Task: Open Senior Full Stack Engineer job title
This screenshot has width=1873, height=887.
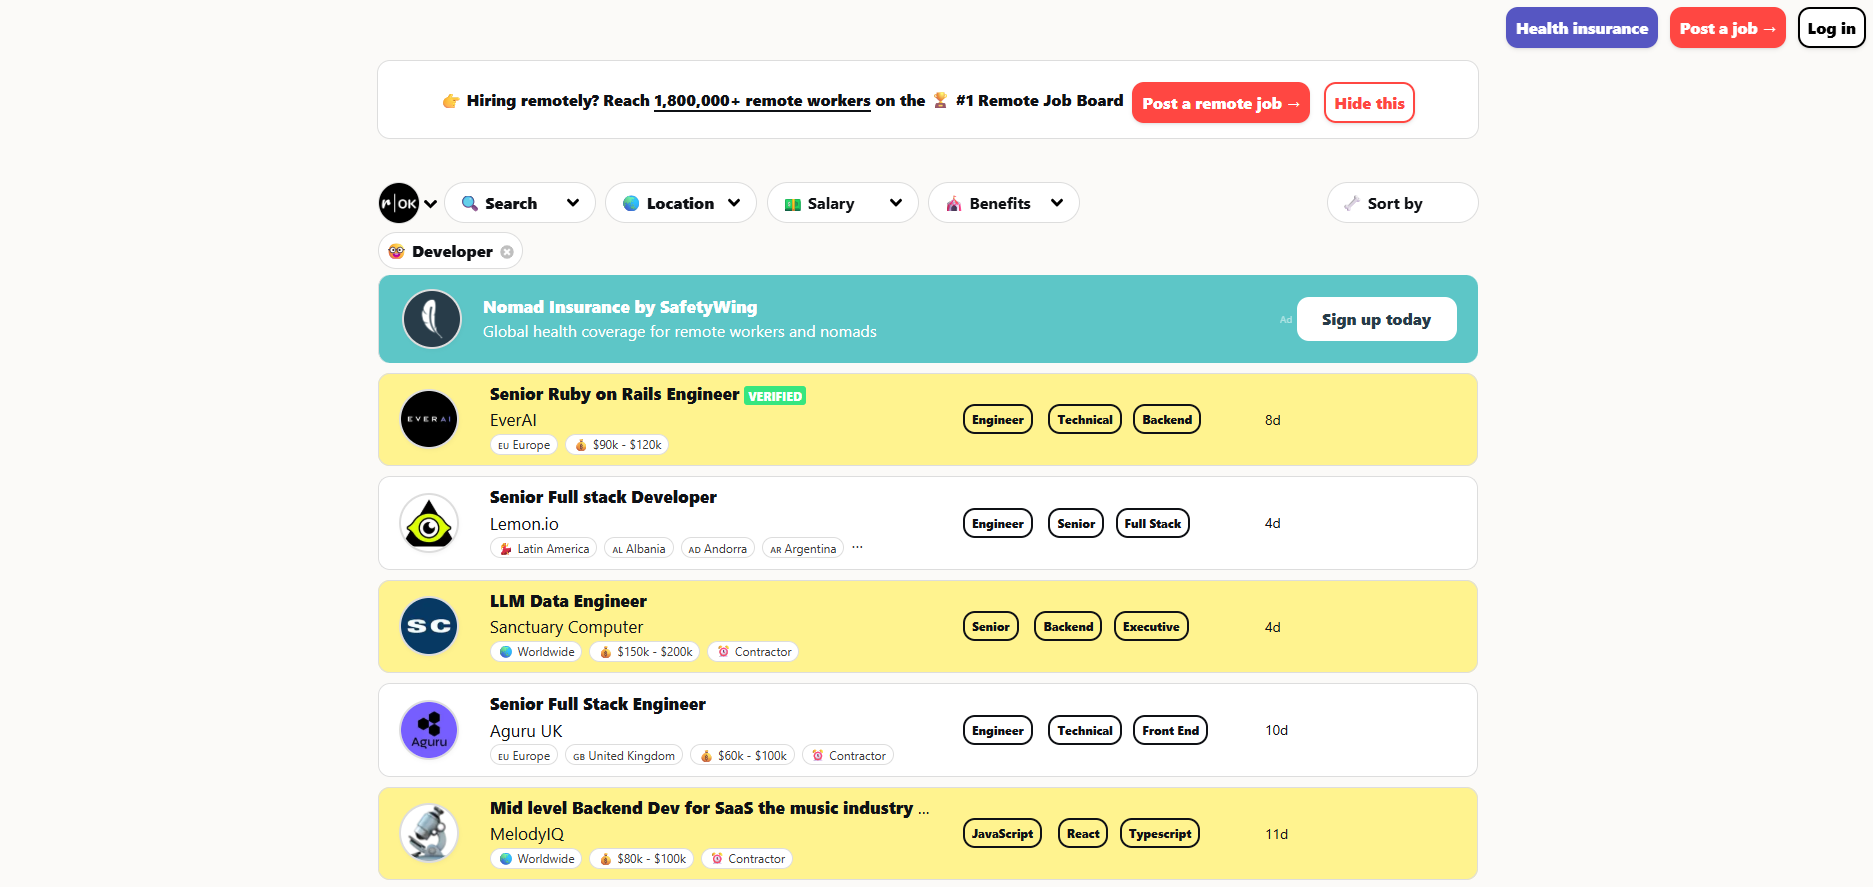Action: click(598, 704)
